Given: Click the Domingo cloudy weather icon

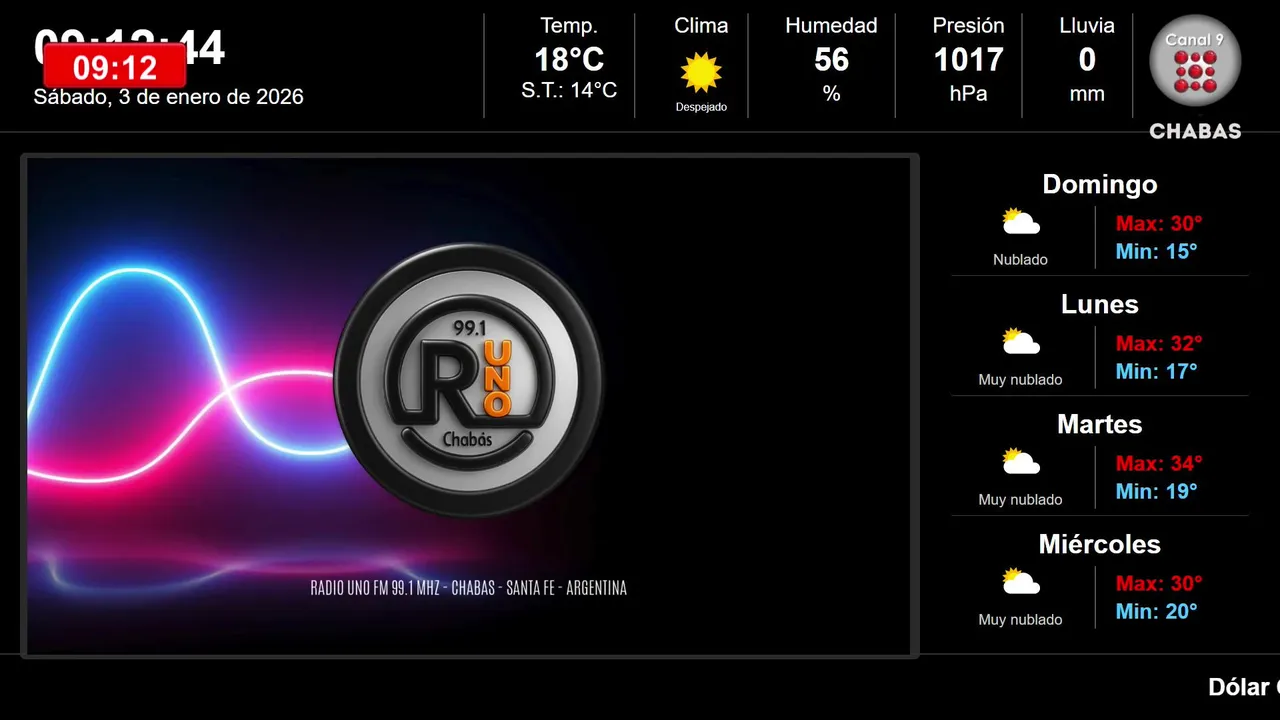Looking at the screenshot, I should tap(1021, 222).
